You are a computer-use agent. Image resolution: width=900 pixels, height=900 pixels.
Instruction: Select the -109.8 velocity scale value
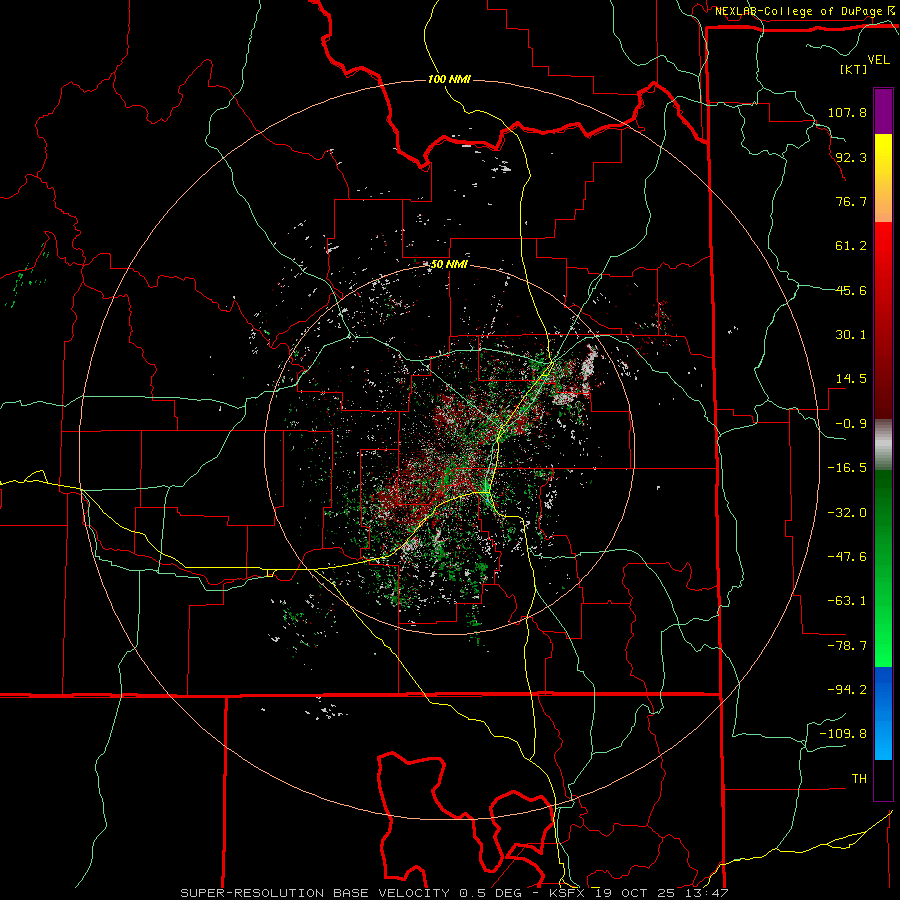[x=843, y=734]
